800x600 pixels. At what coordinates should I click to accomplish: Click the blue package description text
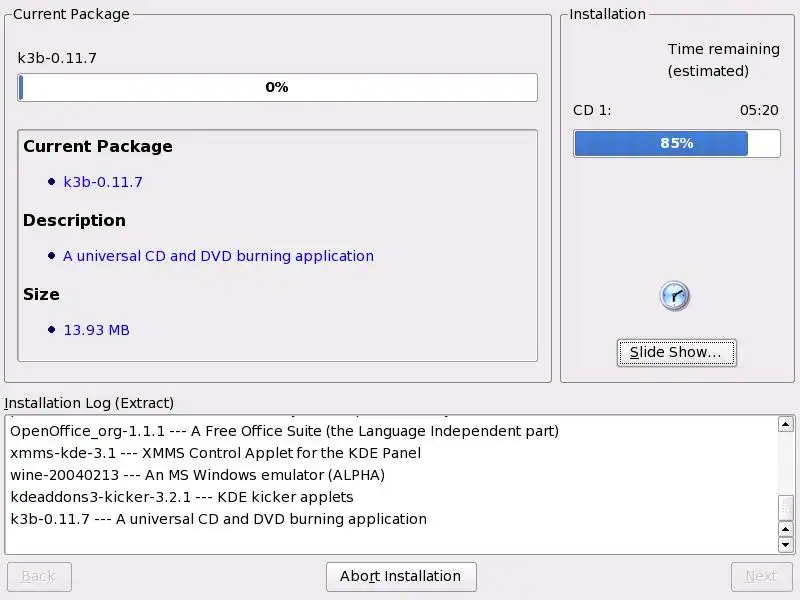pos(218,256)
